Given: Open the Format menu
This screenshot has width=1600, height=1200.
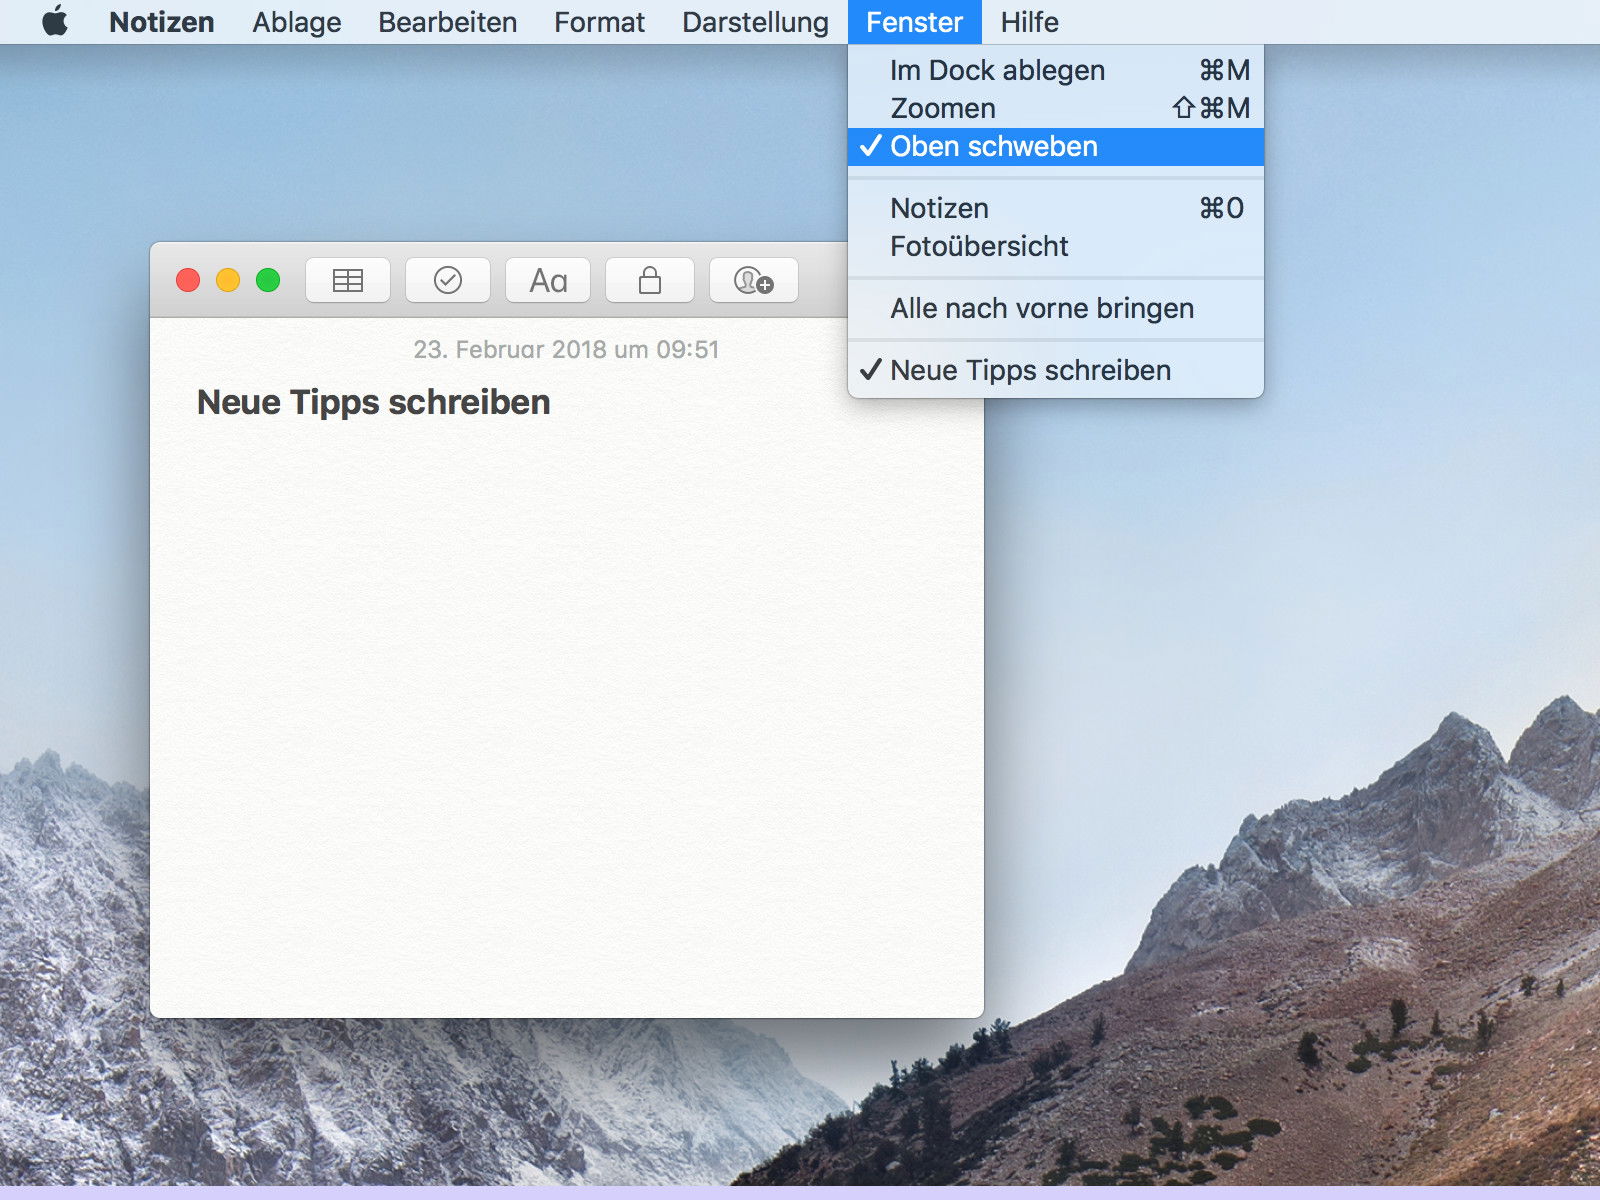Looking at the screenshot, I should click(x=599, y=22).
